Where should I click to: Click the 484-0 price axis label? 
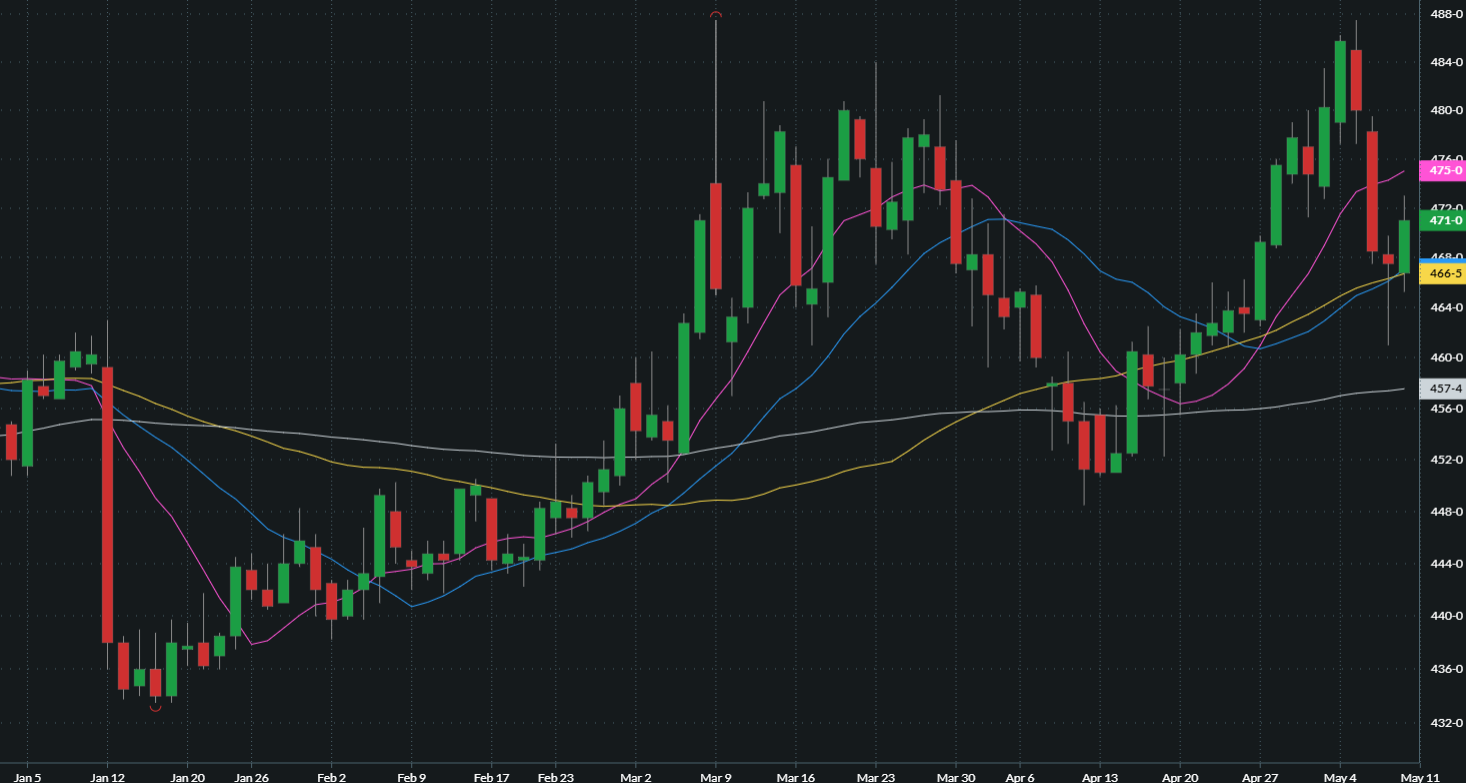pos(1446,63)
